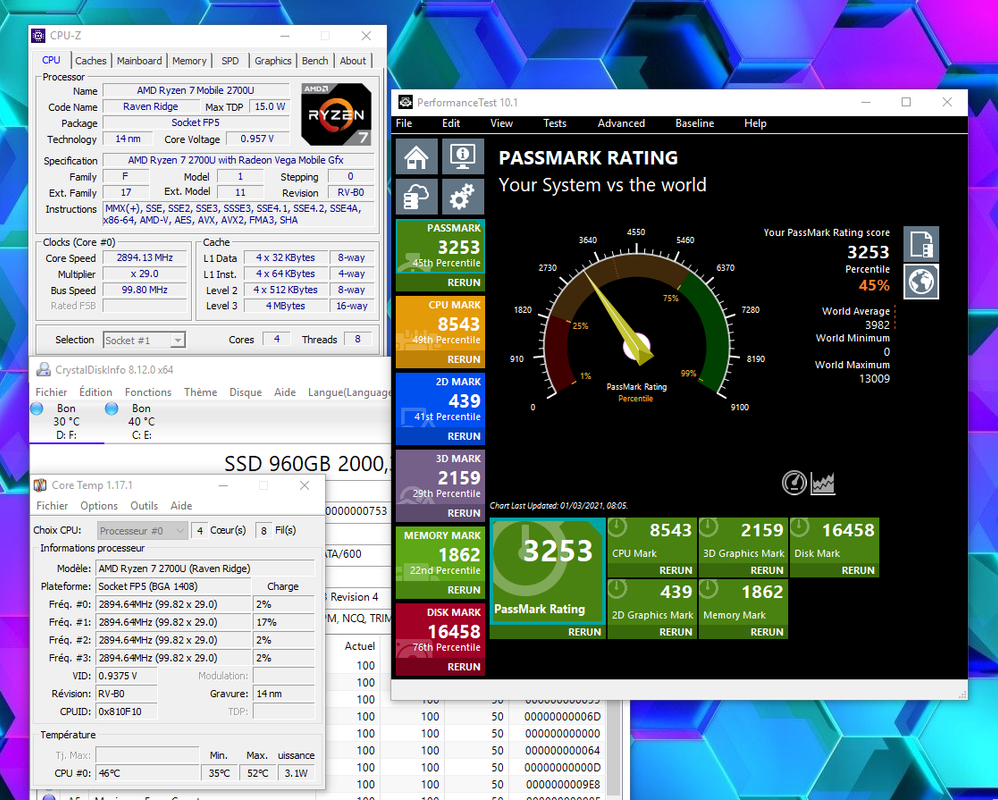The height and width of the screenshot is (800, 998).
Task: Click the CrystalDiskInfo title bar icon
Action: (x=43, y=370)
